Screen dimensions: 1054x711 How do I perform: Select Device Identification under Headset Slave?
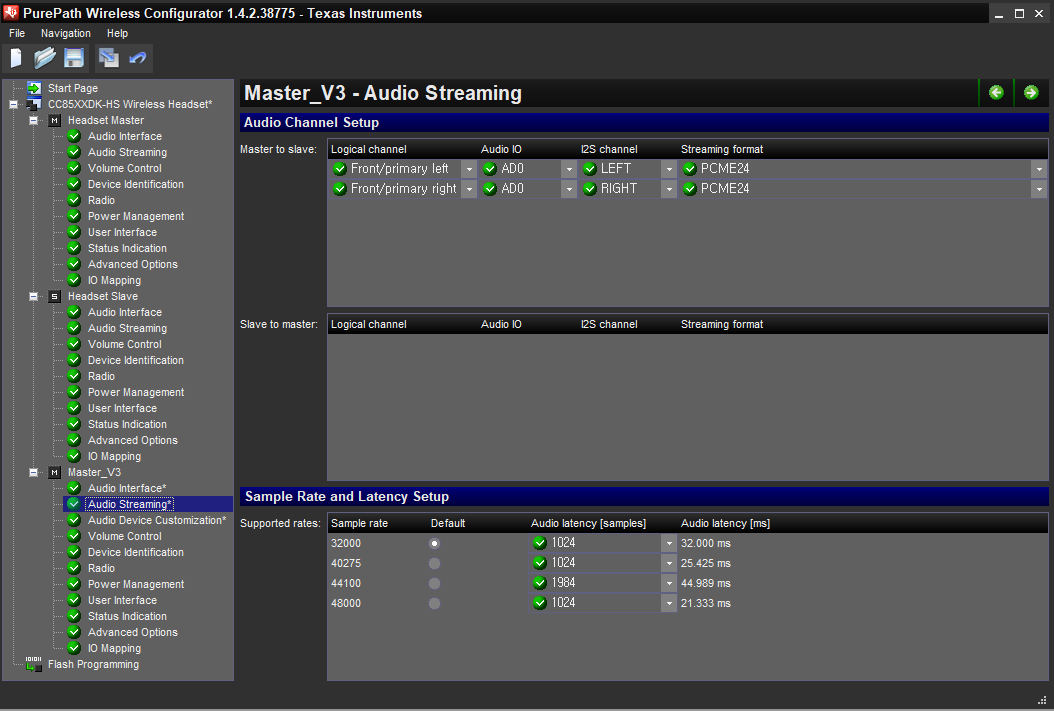136,360
